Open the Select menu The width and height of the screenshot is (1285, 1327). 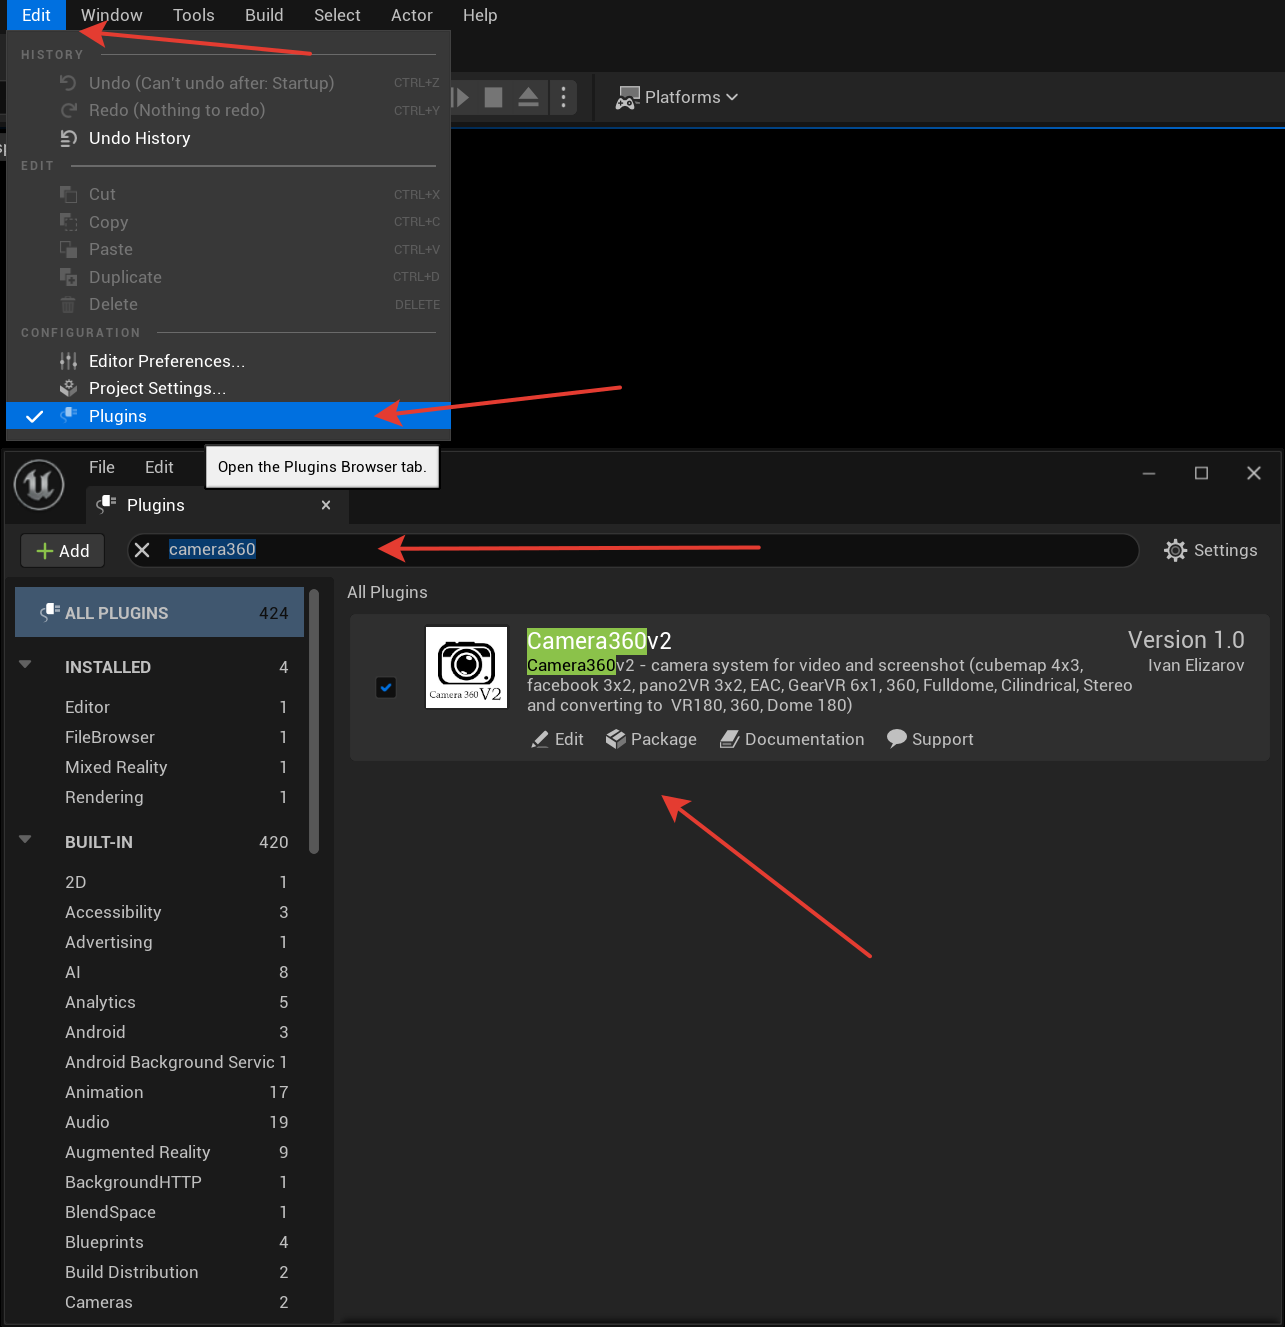point(337,15)
